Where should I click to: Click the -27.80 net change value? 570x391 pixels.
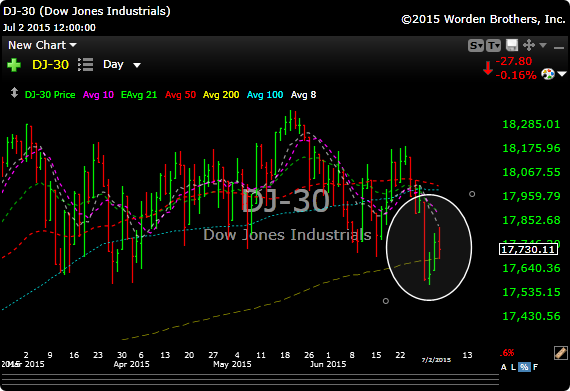point(514,61)
